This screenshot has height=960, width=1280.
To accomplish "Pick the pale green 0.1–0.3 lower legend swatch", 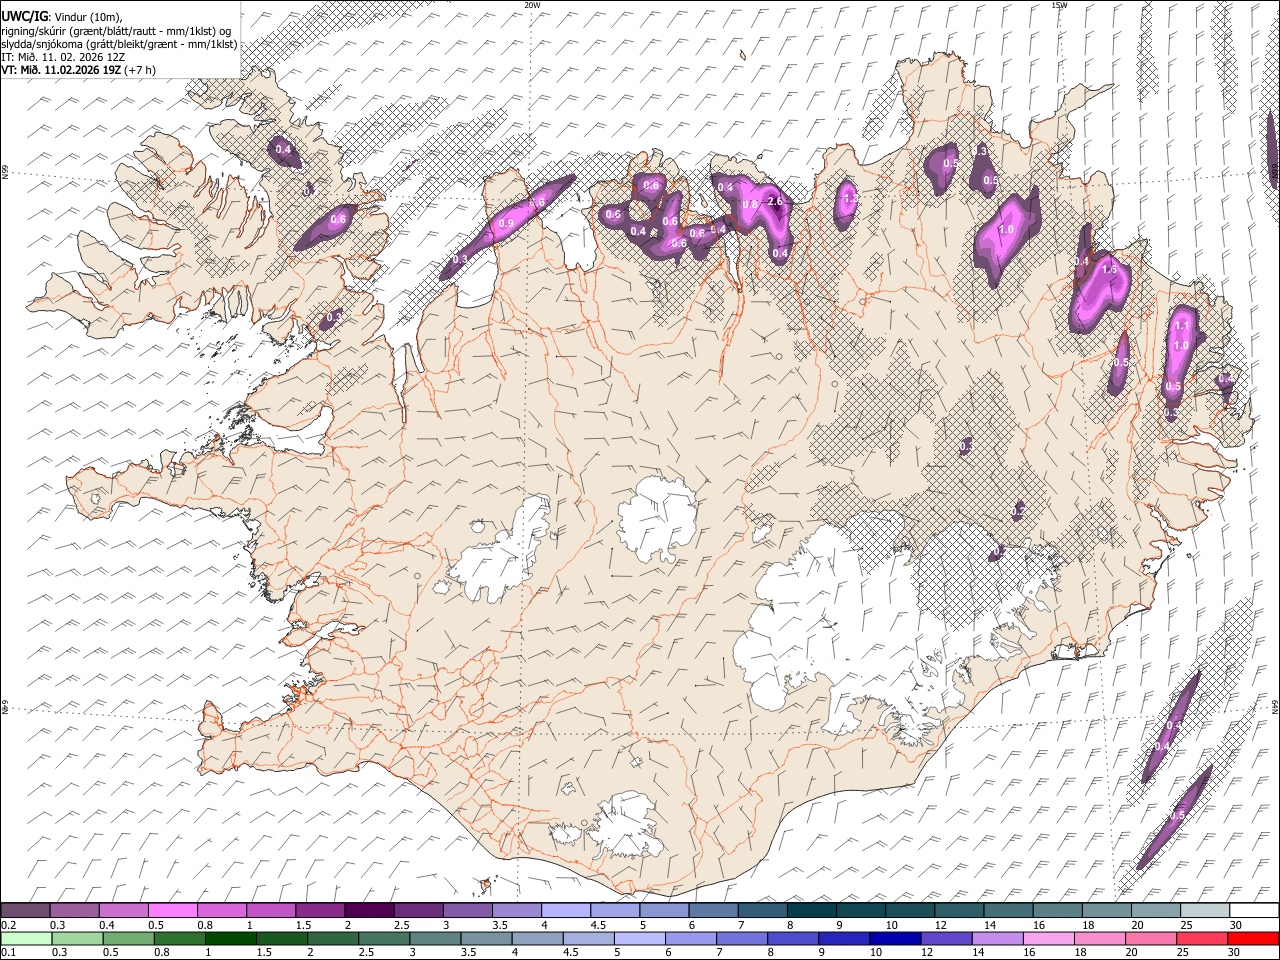I will point(27,938).
